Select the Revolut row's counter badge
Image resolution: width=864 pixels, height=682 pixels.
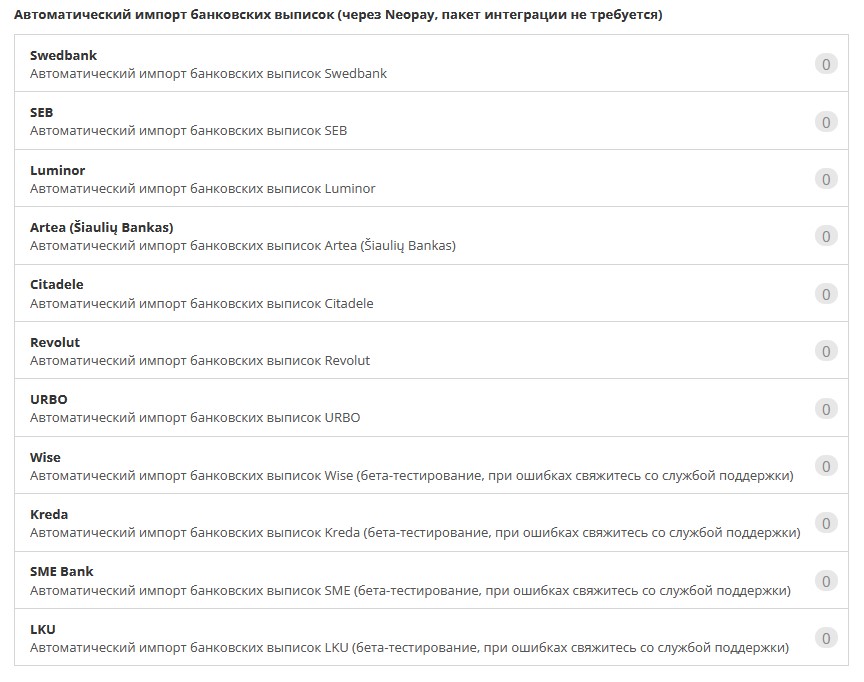click(825, 351)
